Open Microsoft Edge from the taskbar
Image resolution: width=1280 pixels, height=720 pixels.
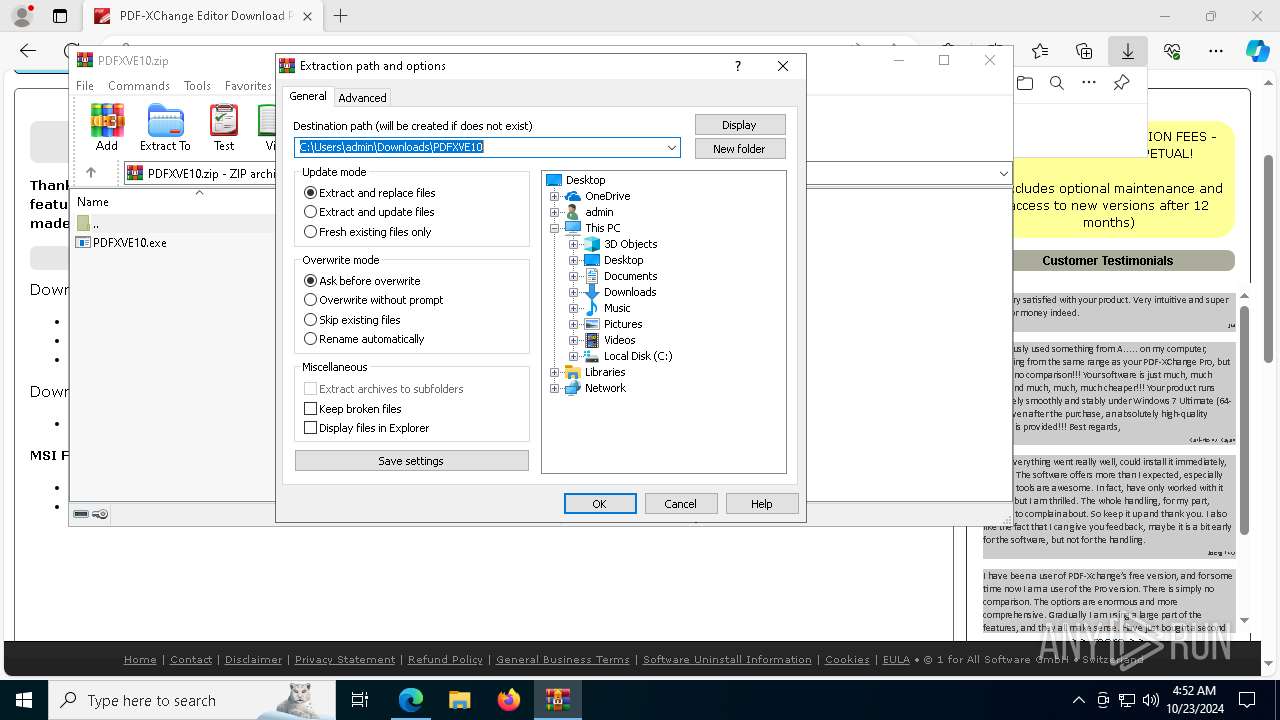(x=411, y=700)
